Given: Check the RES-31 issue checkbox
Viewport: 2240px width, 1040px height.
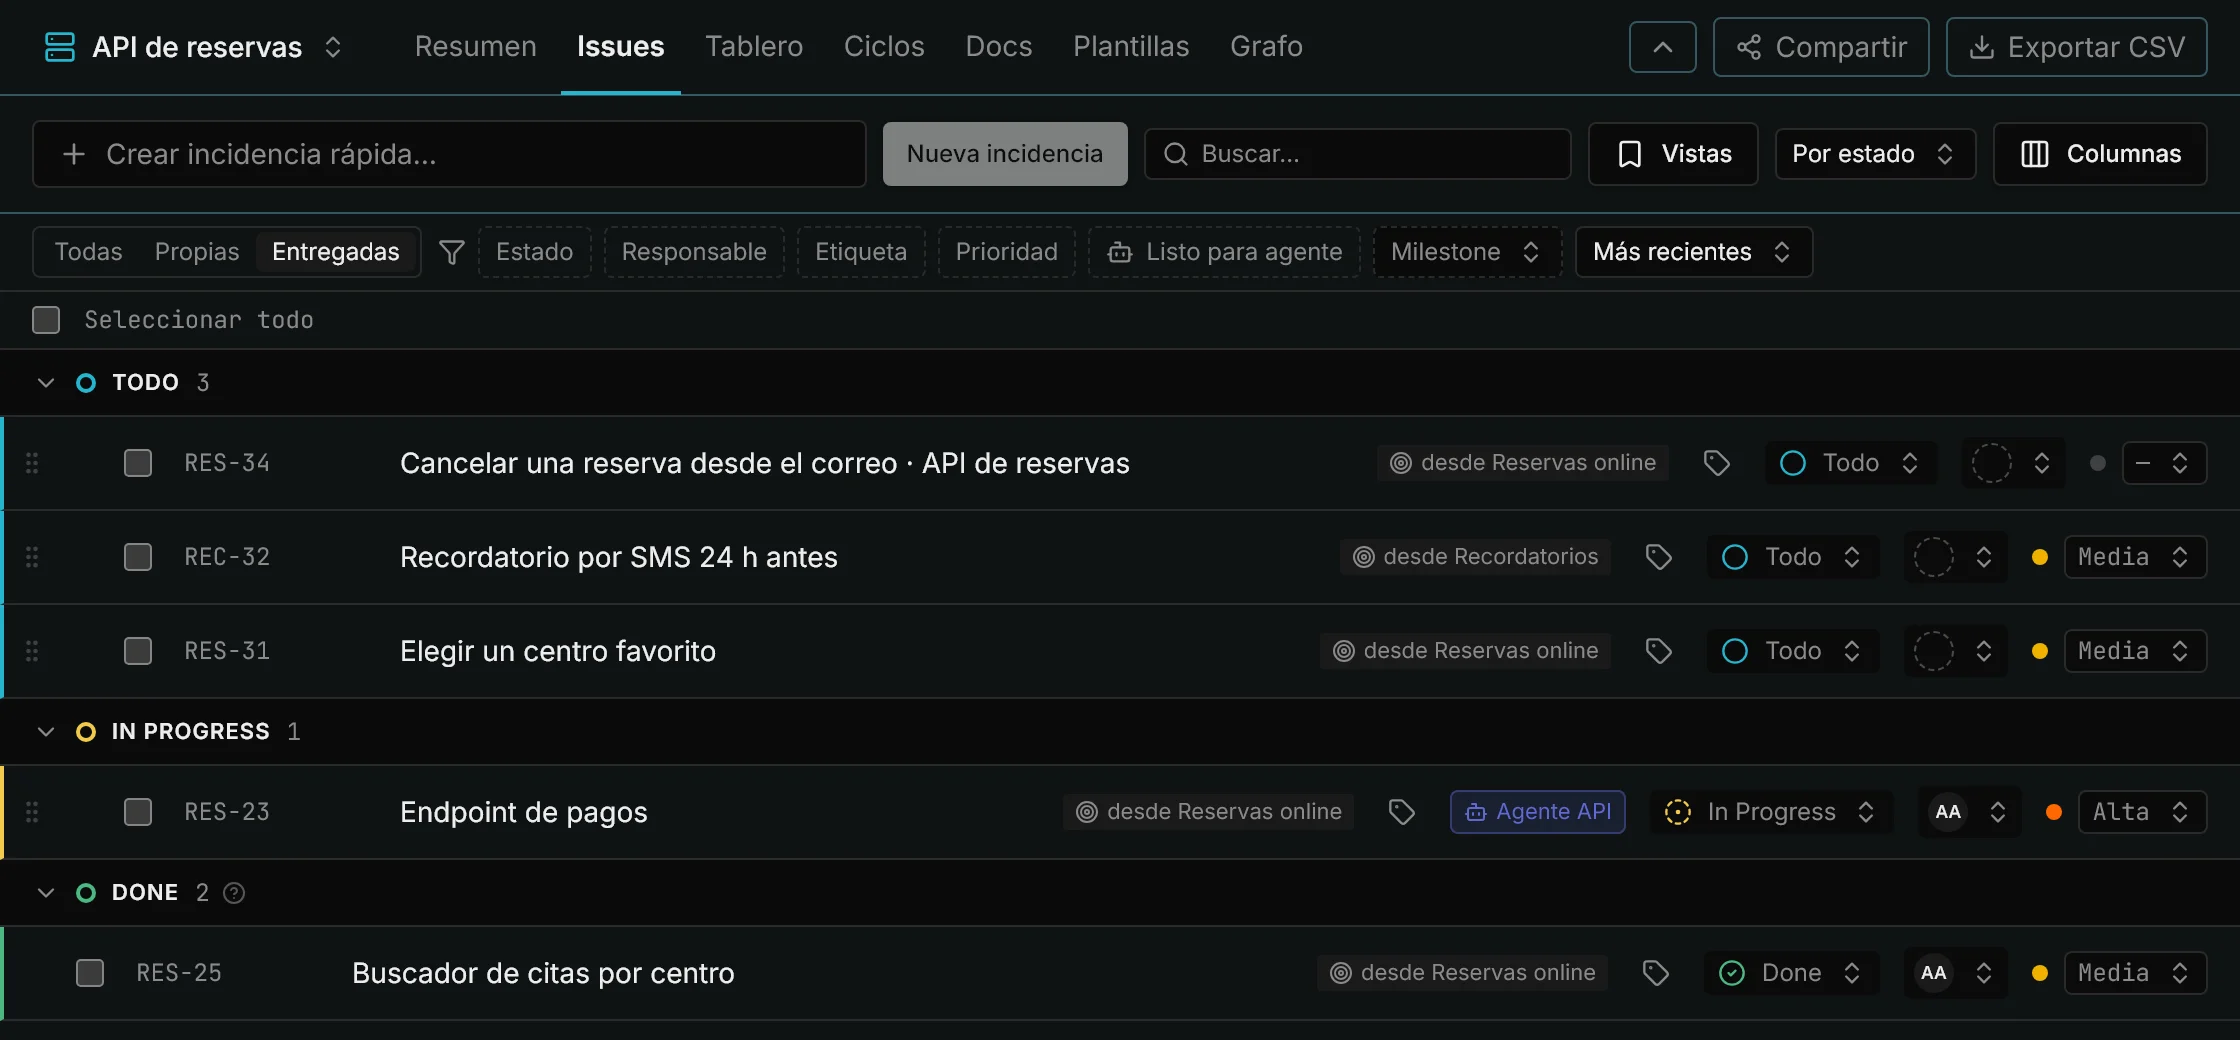Looking at the screenshot, I should coord(138,651).
